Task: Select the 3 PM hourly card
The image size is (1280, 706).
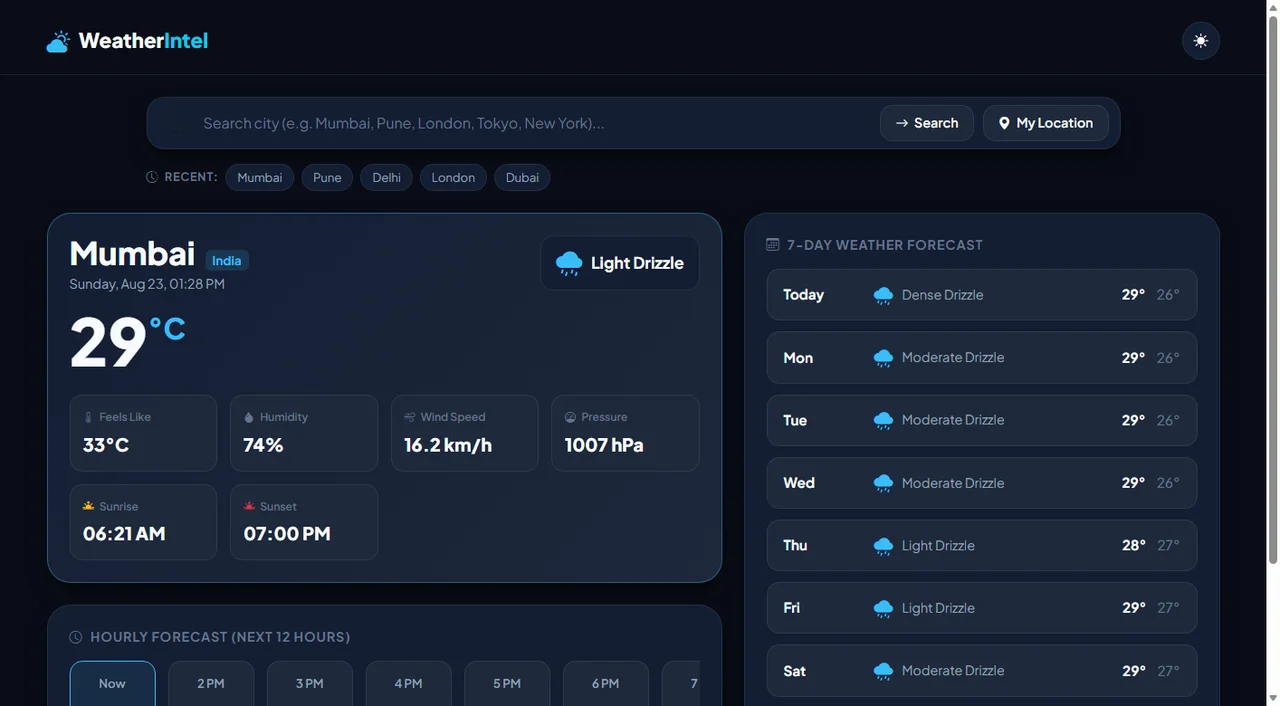Action: point(310,684)
